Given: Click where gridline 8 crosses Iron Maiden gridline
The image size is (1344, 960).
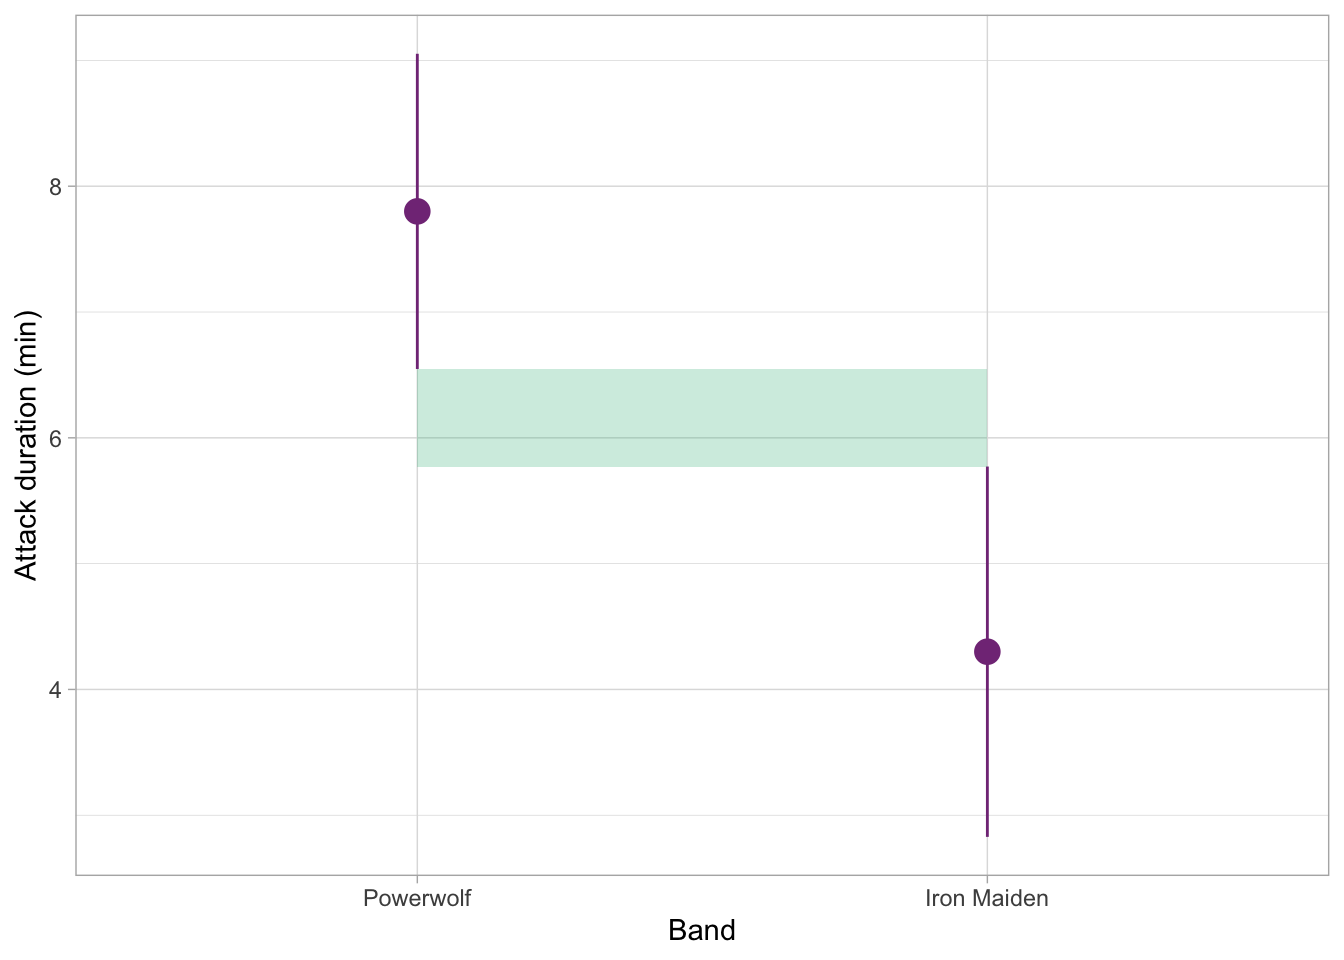Looking at the screenshot, I should pyautogui.click(x=987, y=186).
